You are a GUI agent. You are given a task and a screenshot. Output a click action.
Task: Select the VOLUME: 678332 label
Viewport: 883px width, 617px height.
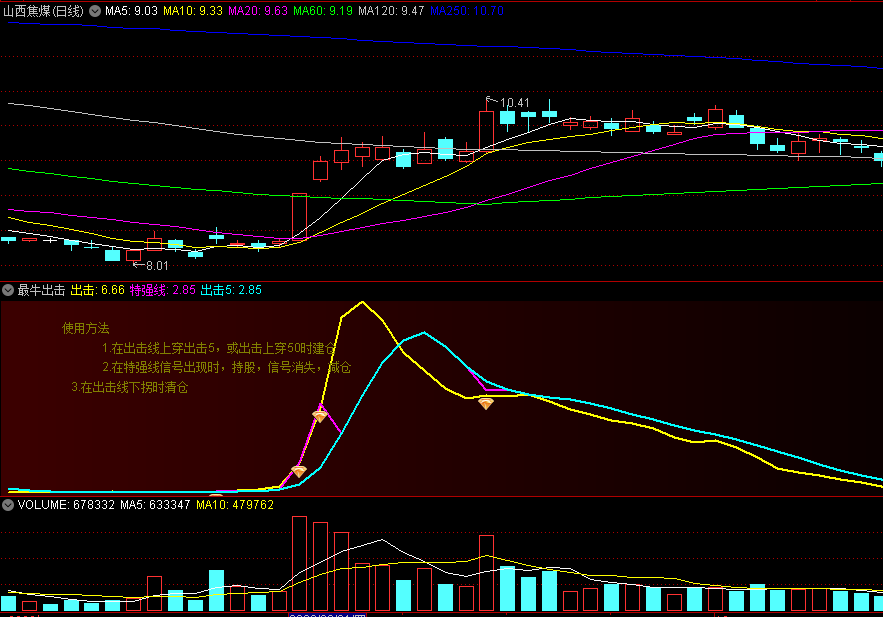tap(66, 504)
